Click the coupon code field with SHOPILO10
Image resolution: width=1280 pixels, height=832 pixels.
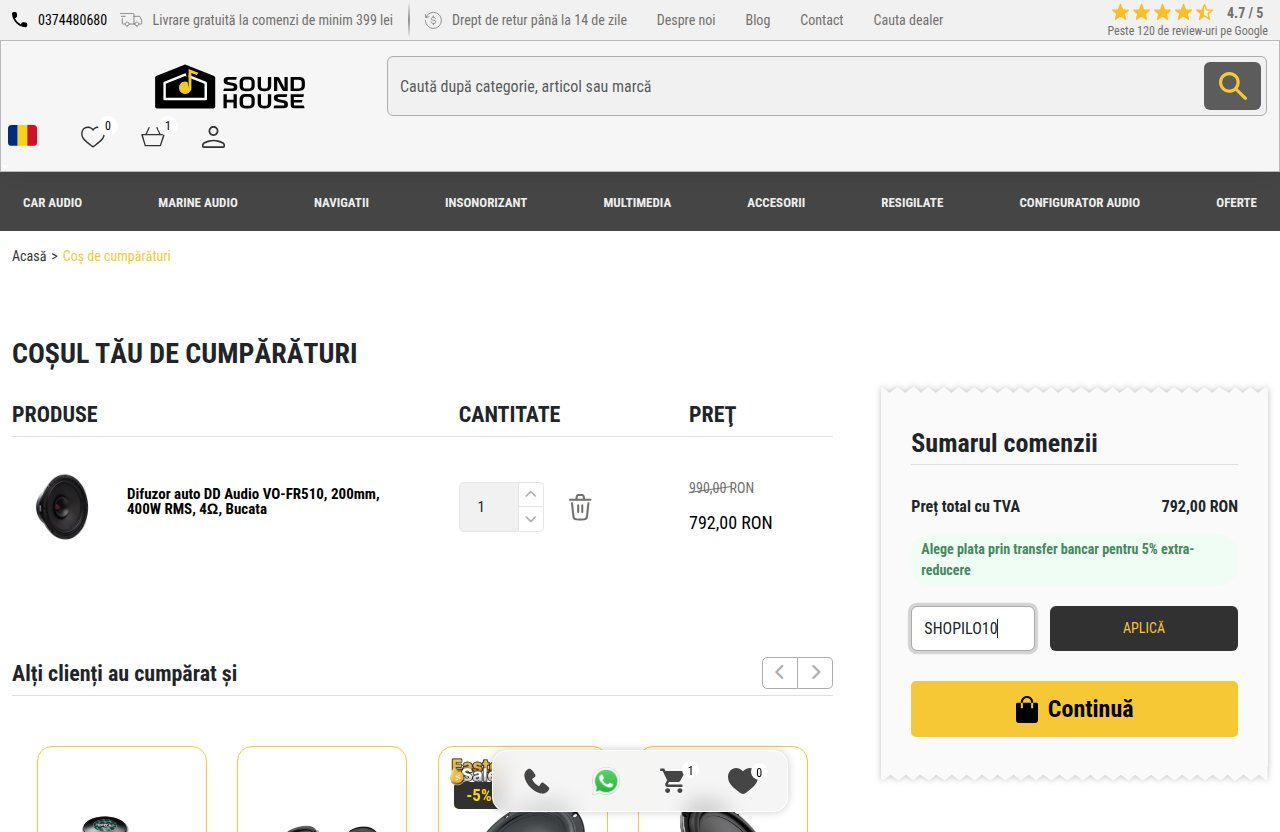pos(973,629)
